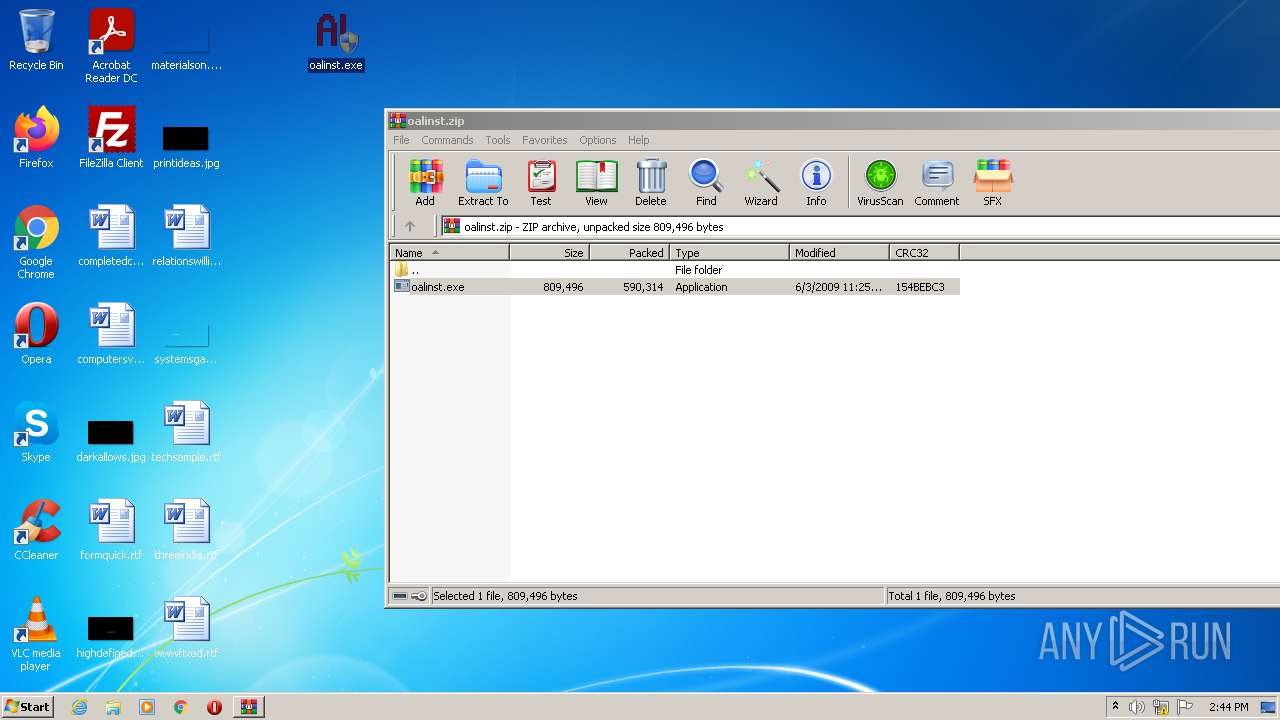Open Opera from the taskbar
Screen dimensions: 1280x720
point(214,707)
